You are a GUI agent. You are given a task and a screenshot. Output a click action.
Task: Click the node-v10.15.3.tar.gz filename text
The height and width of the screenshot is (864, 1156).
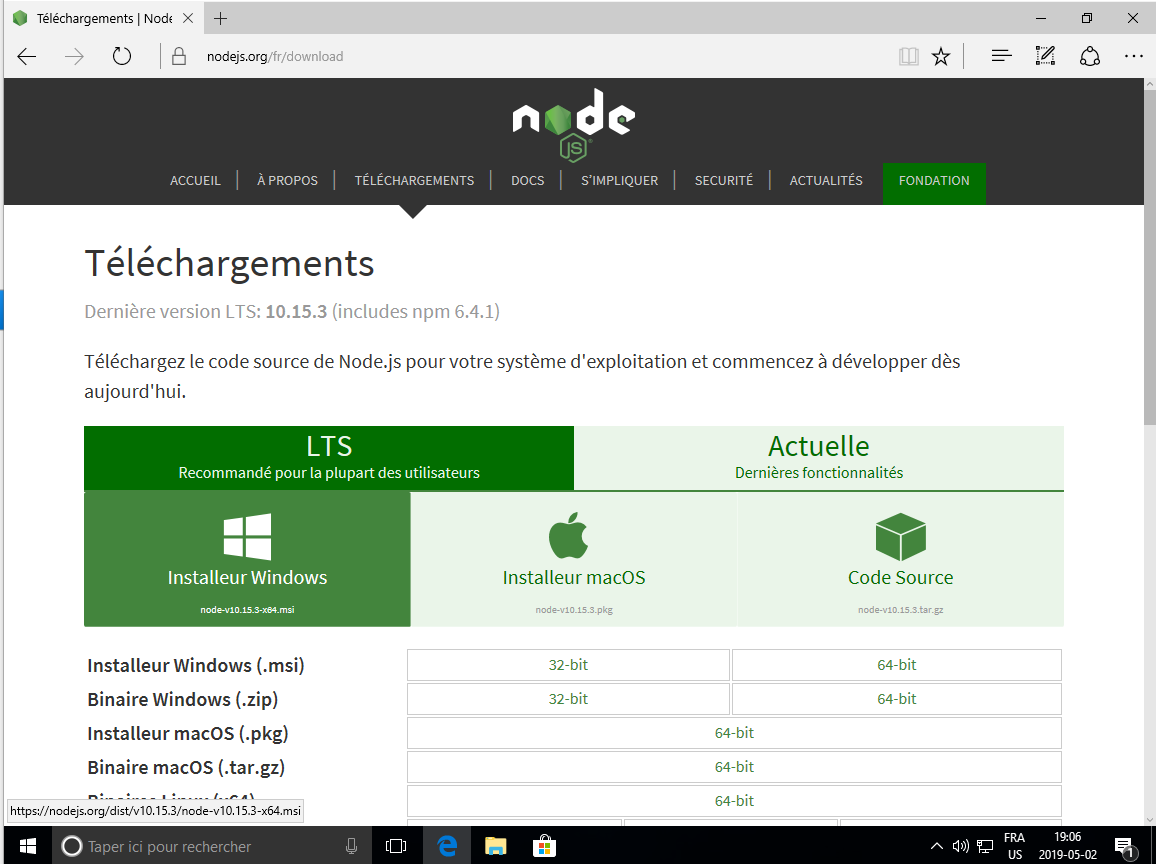pos(900,610)
